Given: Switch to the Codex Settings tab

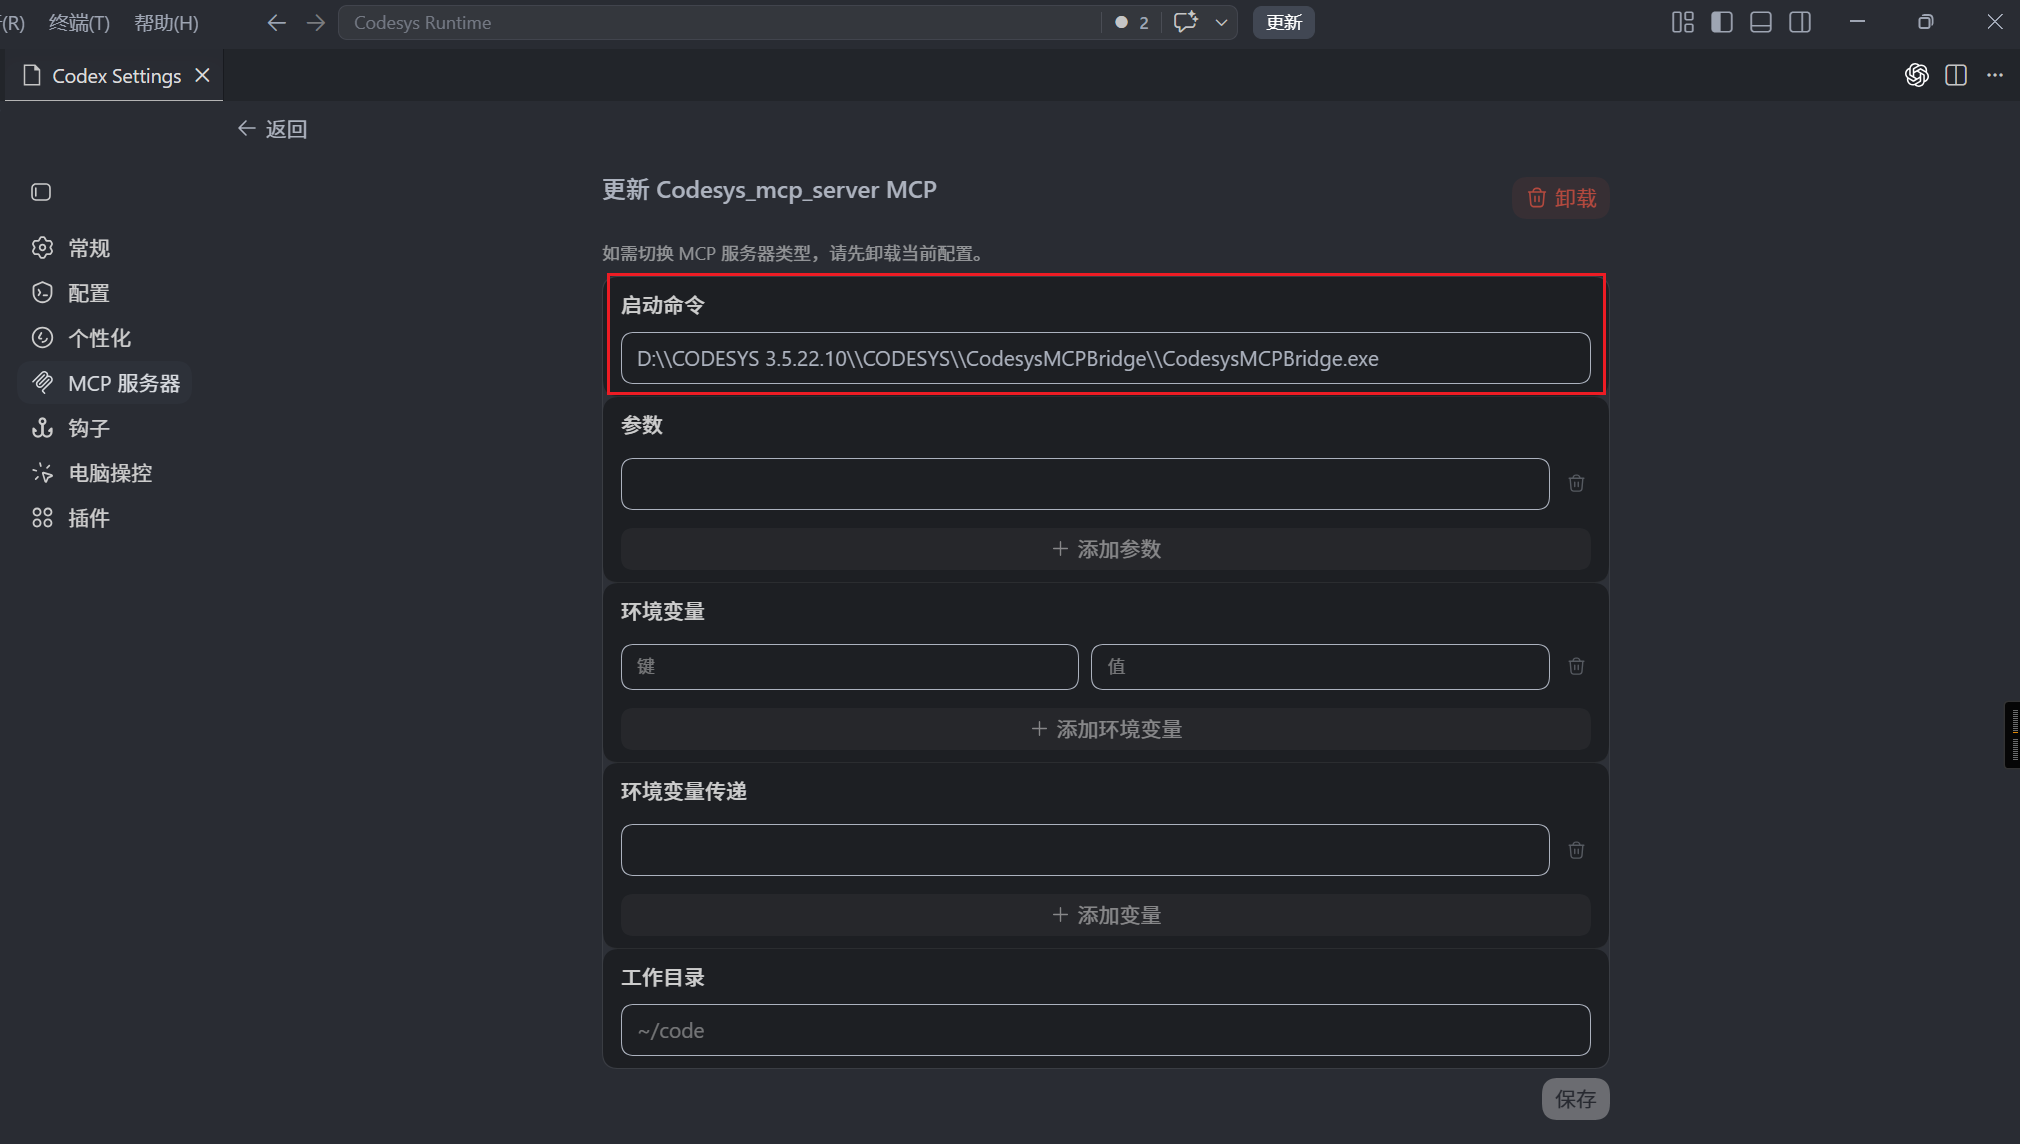Looking at the screenshot, I should (x=116, y=76).
